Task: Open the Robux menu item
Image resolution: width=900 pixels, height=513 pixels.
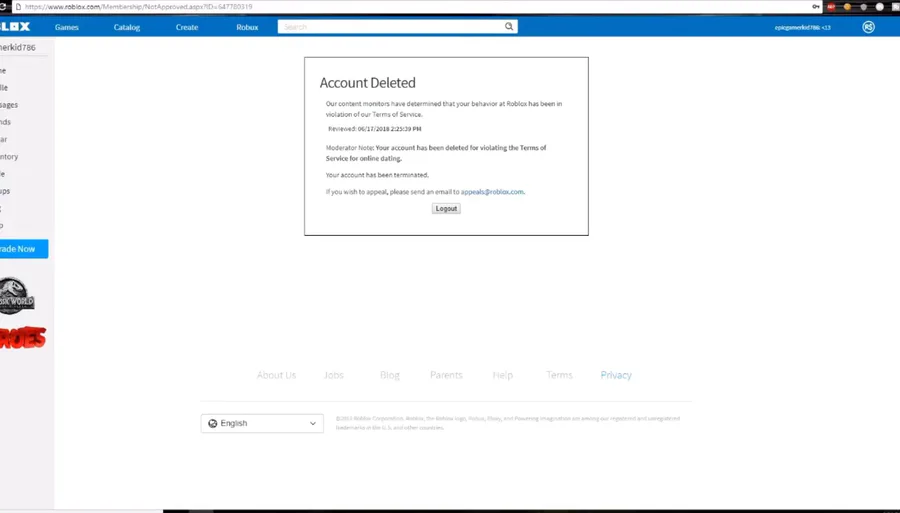Action: tap(247, 27)
